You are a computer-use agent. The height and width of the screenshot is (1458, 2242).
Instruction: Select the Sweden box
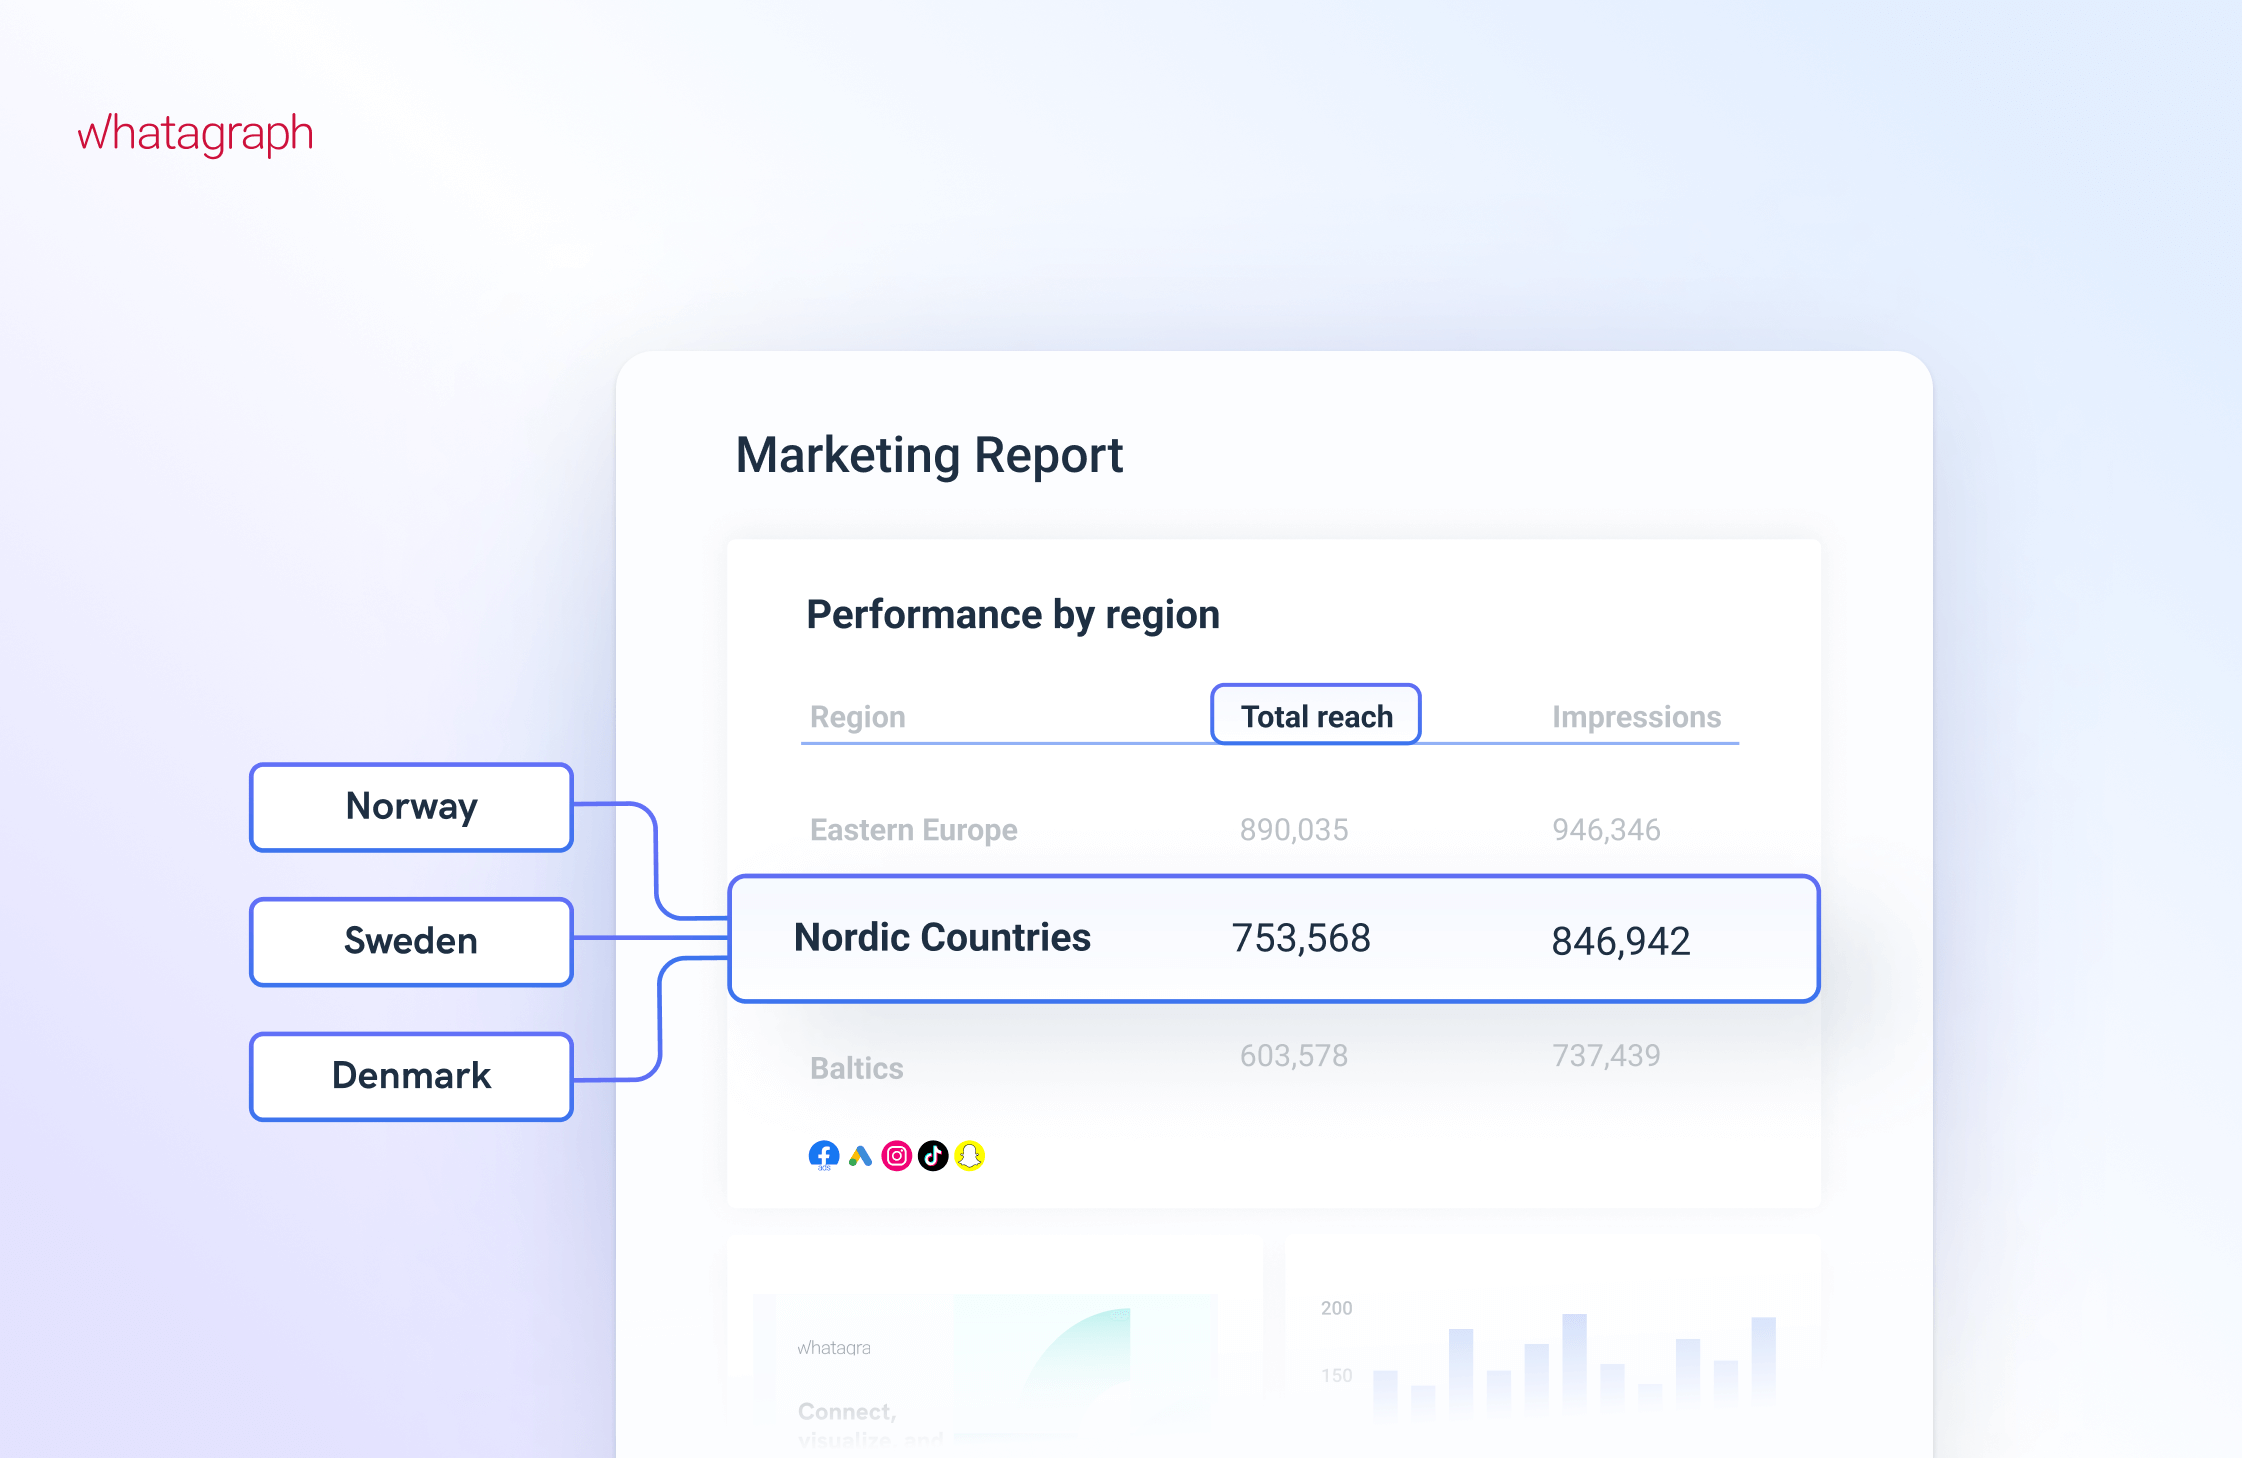411,941
